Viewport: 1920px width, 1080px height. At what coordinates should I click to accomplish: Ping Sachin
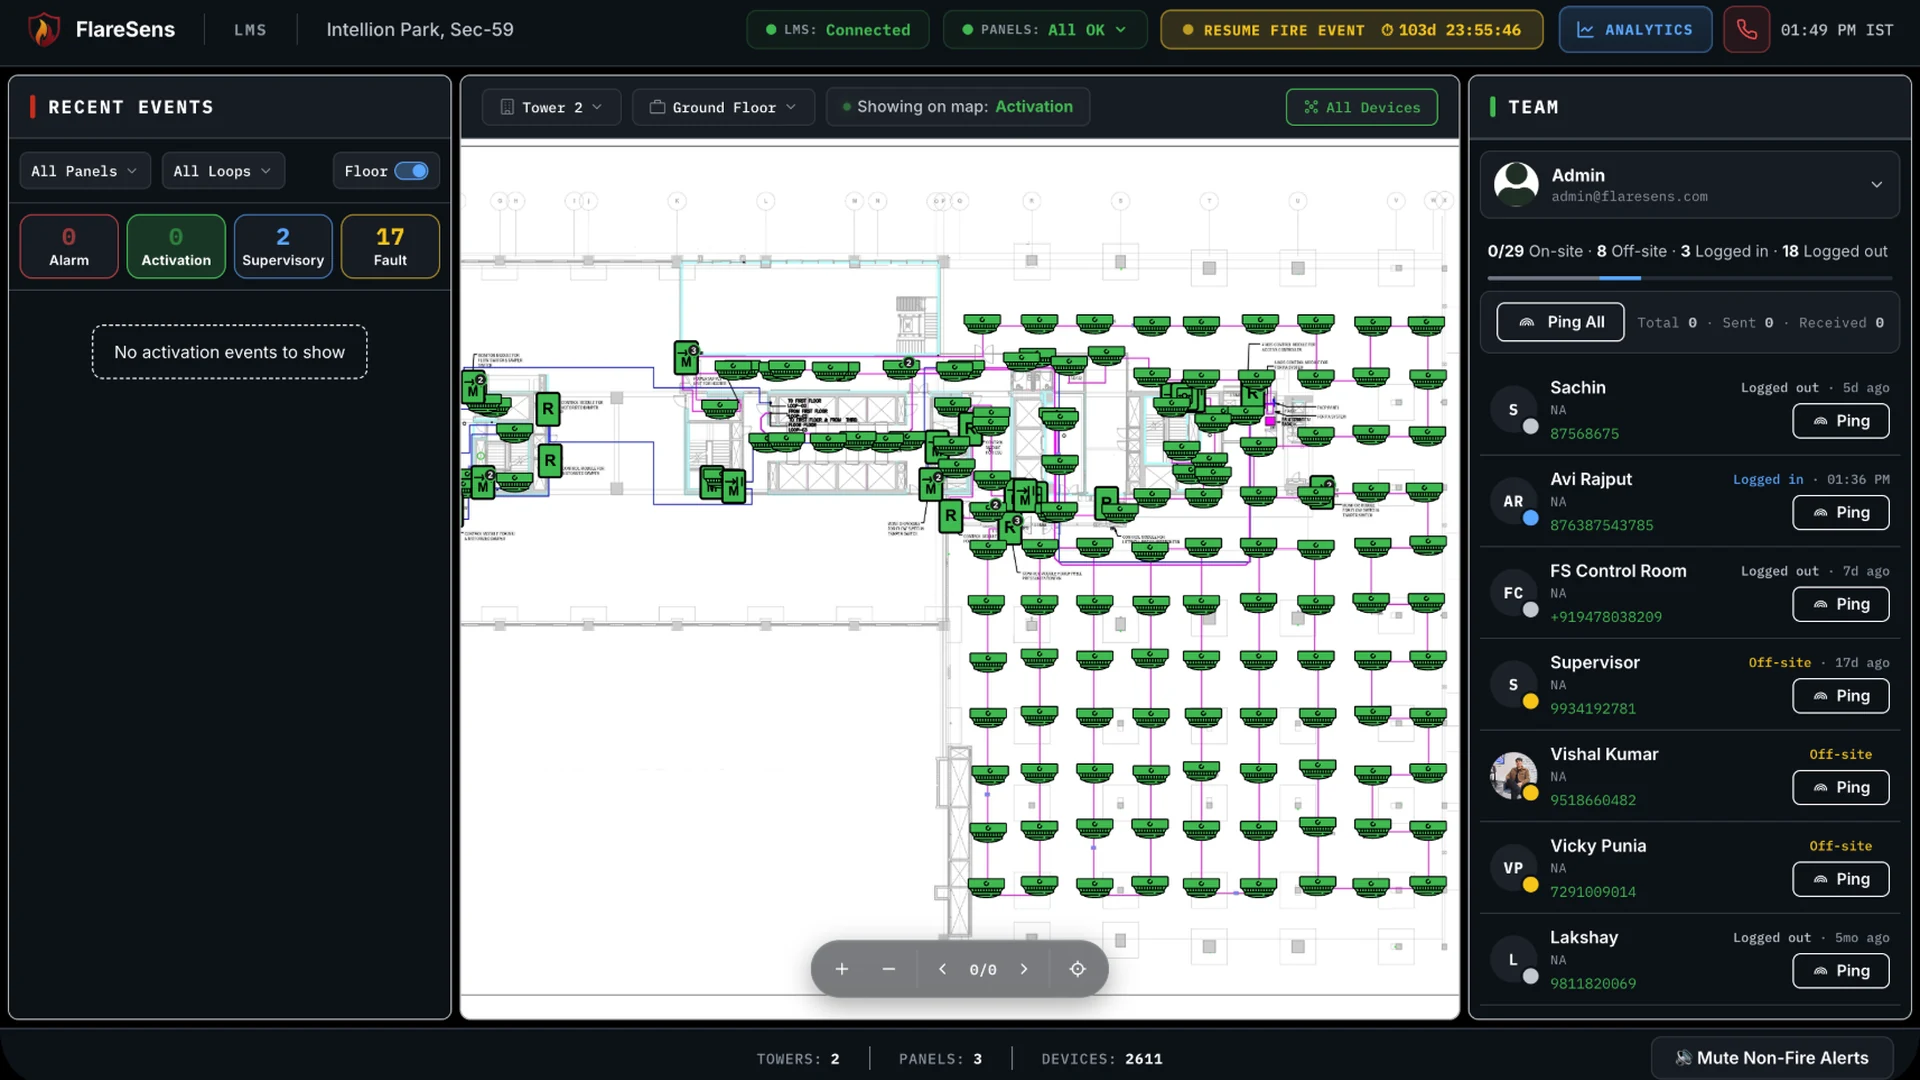[1840, 421]
